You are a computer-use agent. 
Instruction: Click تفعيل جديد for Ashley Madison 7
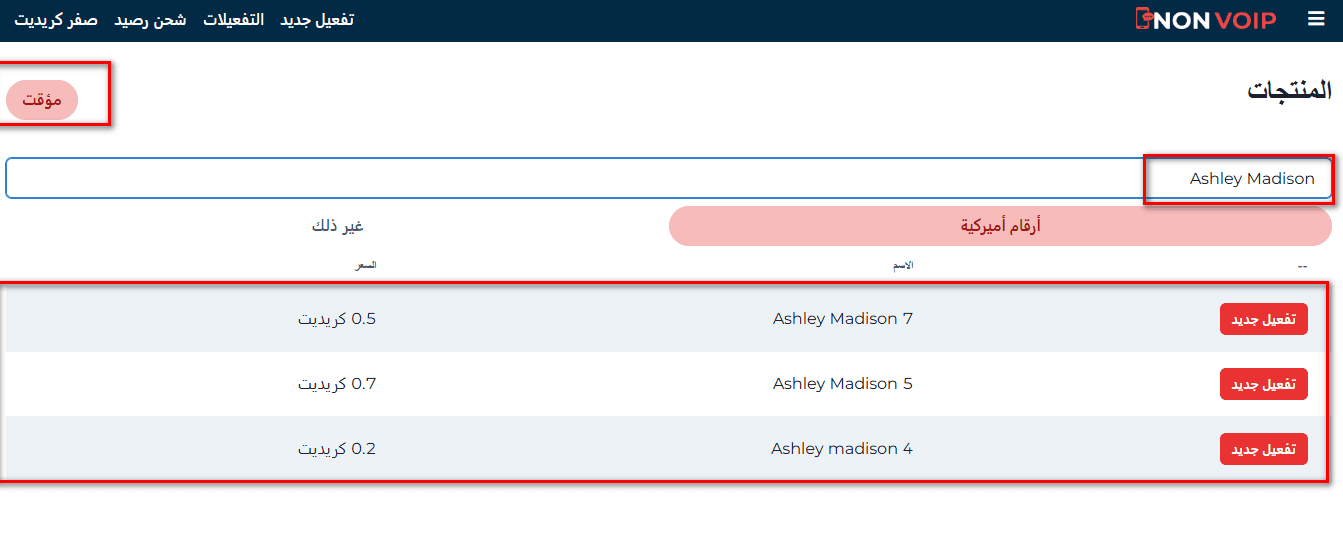[1263, 319]
